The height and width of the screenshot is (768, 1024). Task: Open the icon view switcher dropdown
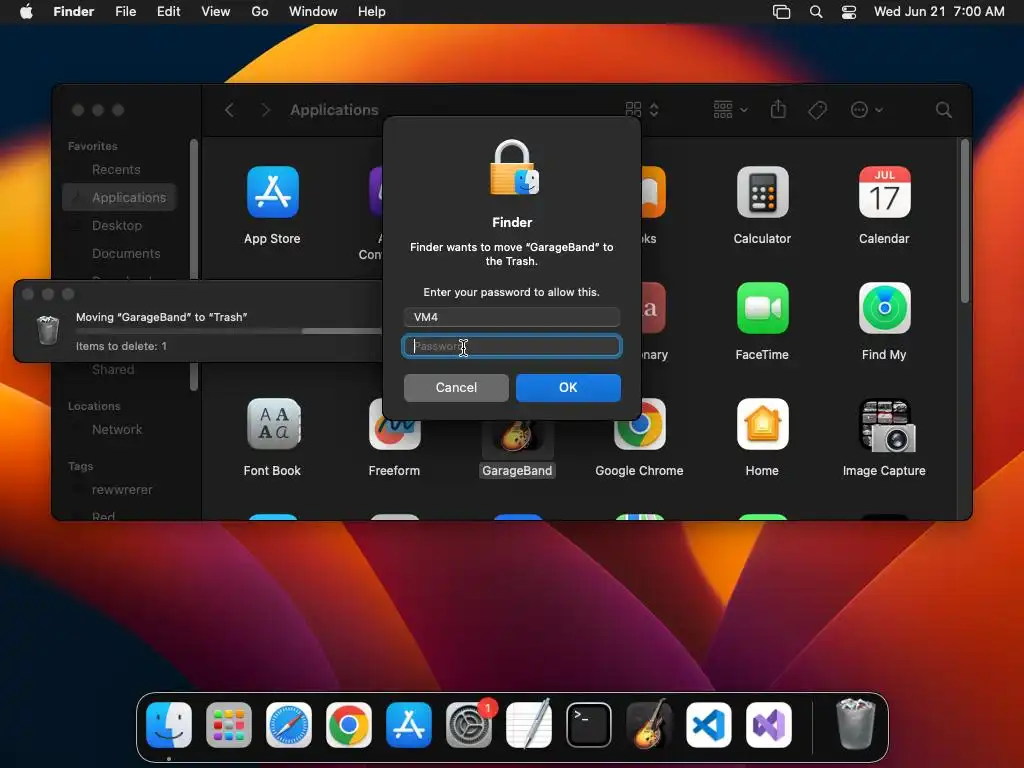point(642,110)
